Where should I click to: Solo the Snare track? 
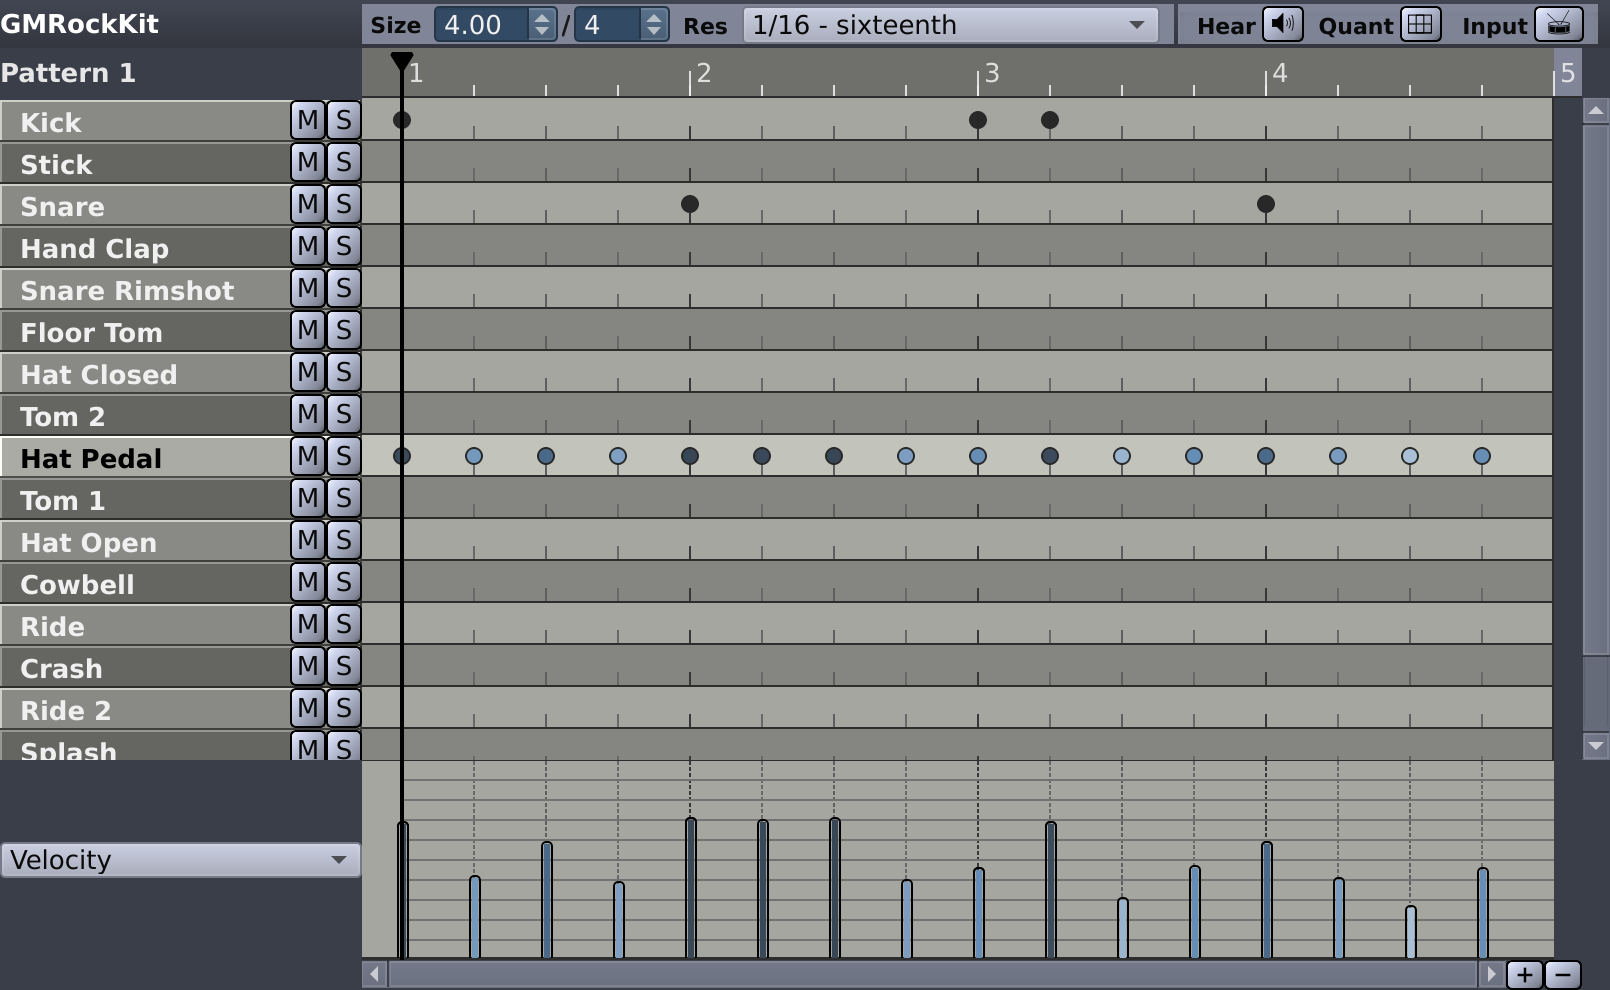pyautogui.click(x=344, y=203)
